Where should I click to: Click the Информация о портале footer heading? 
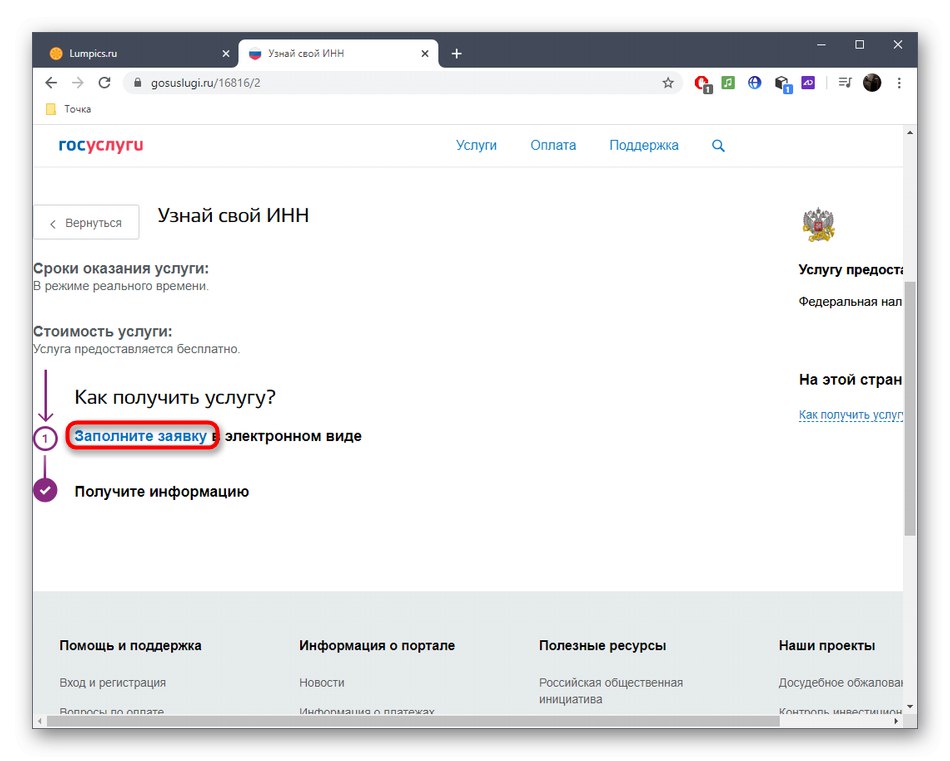pyautogui.click(x=377, y=646)
